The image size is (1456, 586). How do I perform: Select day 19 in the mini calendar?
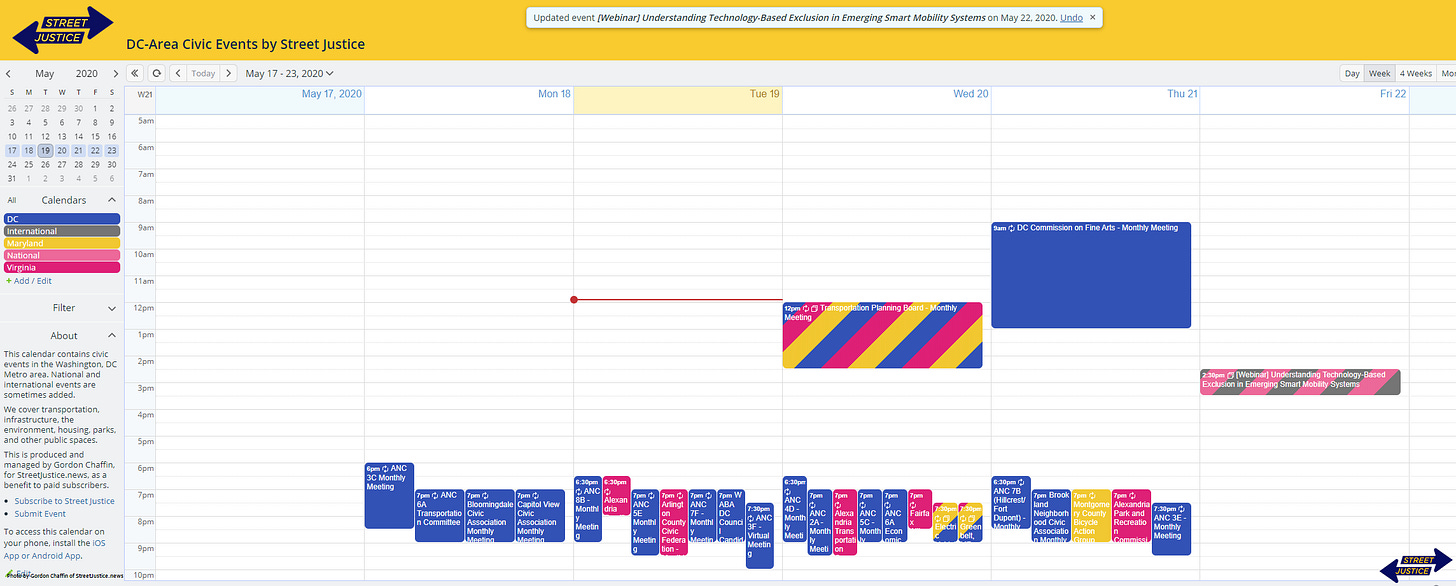[45, 150]
